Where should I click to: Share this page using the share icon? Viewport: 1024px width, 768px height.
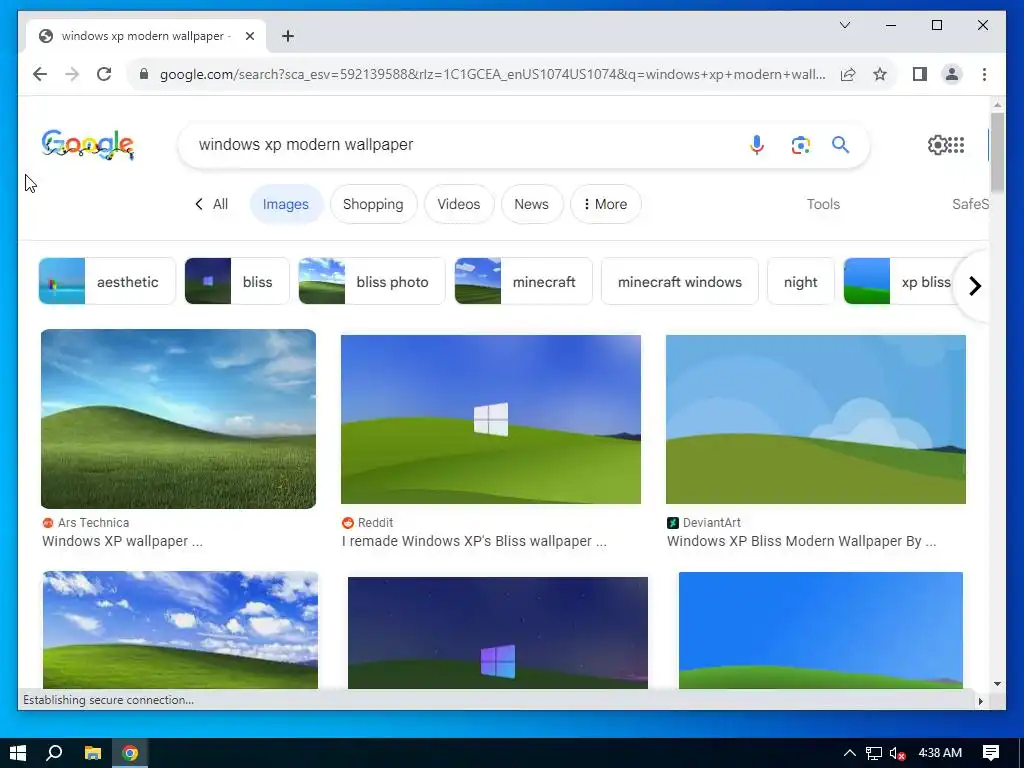pos(848,74)
